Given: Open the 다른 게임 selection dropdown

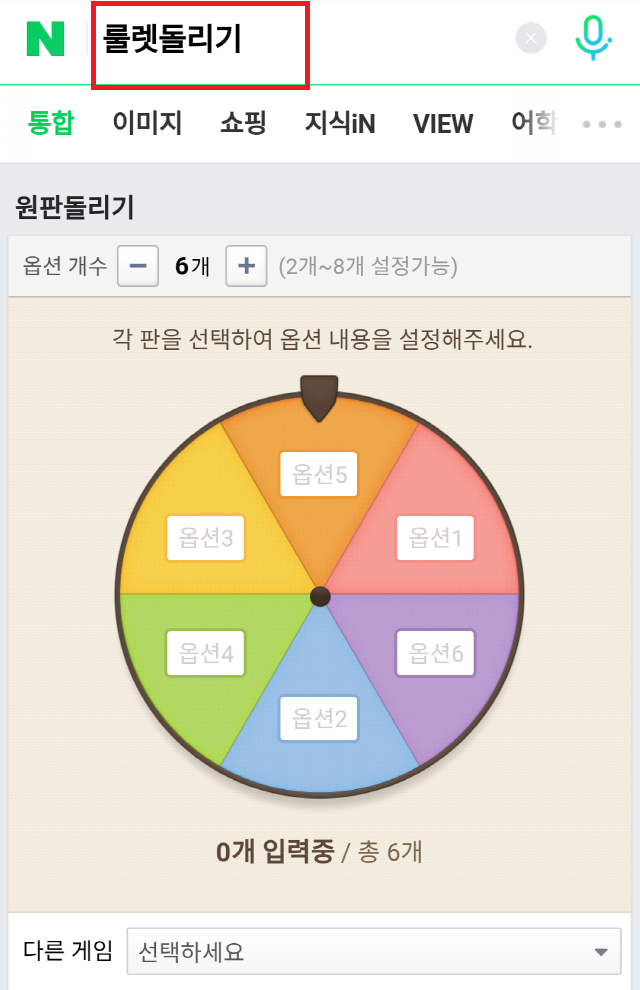Looking at the screenshot, I should [370, 951].
